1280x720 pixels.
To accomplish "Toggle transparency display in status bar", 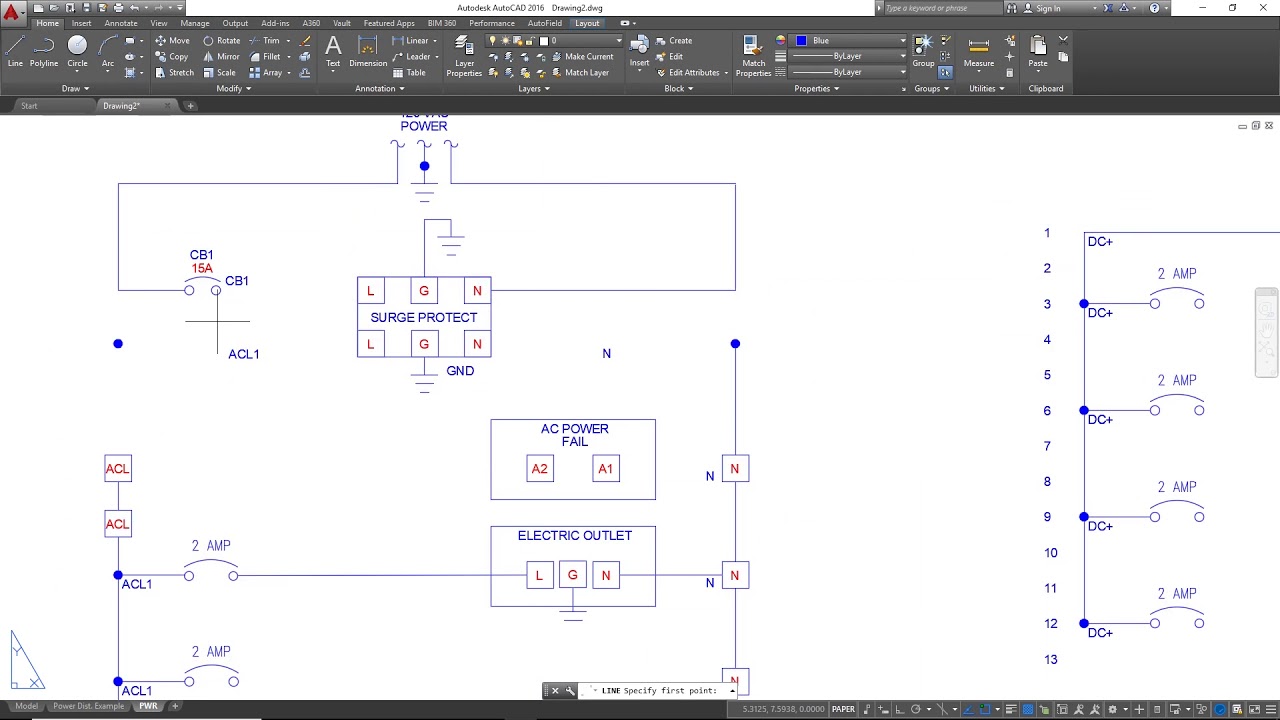I will (1028, 709).
